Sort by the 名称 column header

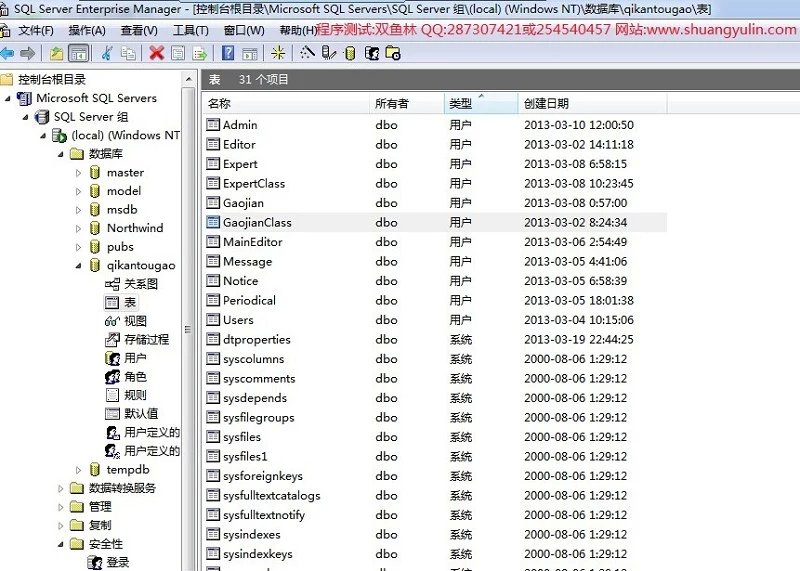[285, 104]
